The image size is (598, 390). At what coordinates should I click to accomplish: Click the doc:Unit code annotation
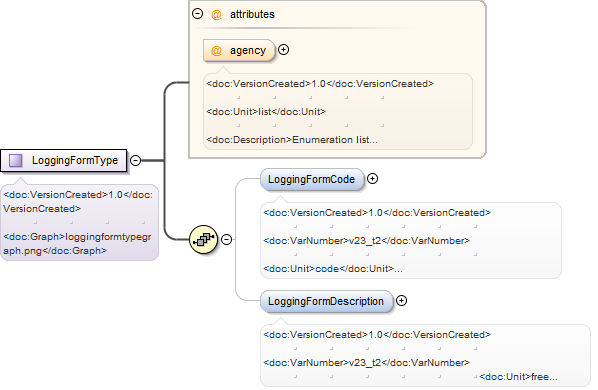coord(333,269)
